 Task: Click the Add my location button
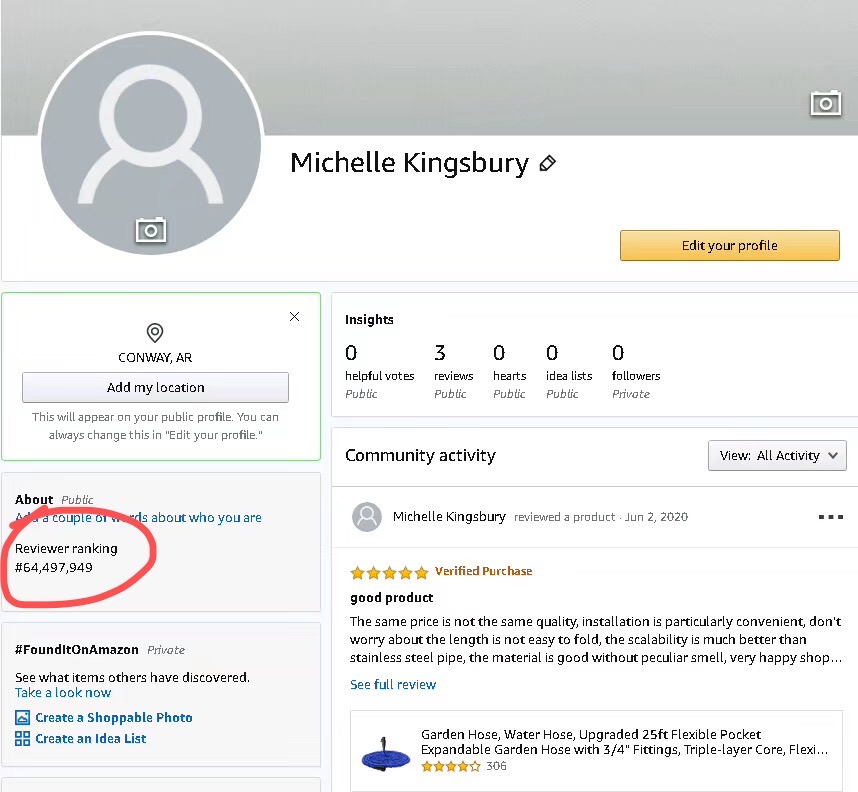155,387
